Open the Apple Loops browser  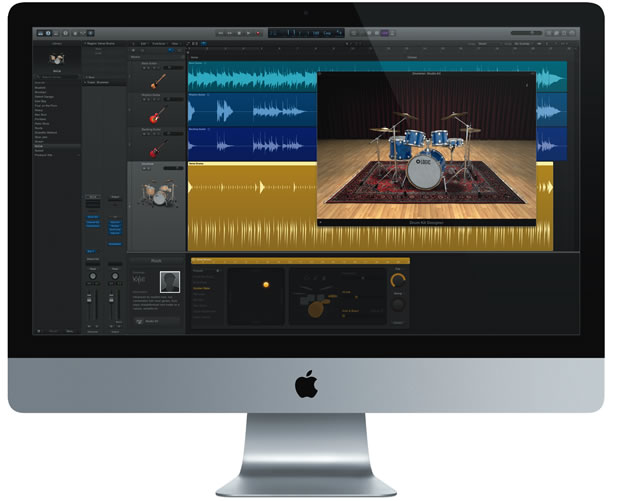pos(565,33)
